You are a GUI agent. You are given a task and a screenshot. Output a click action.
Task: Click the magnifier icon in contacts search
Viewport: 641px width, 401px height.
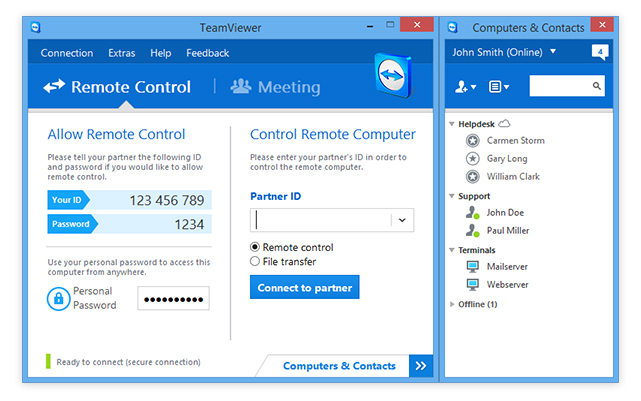click(x=596, y=86)
